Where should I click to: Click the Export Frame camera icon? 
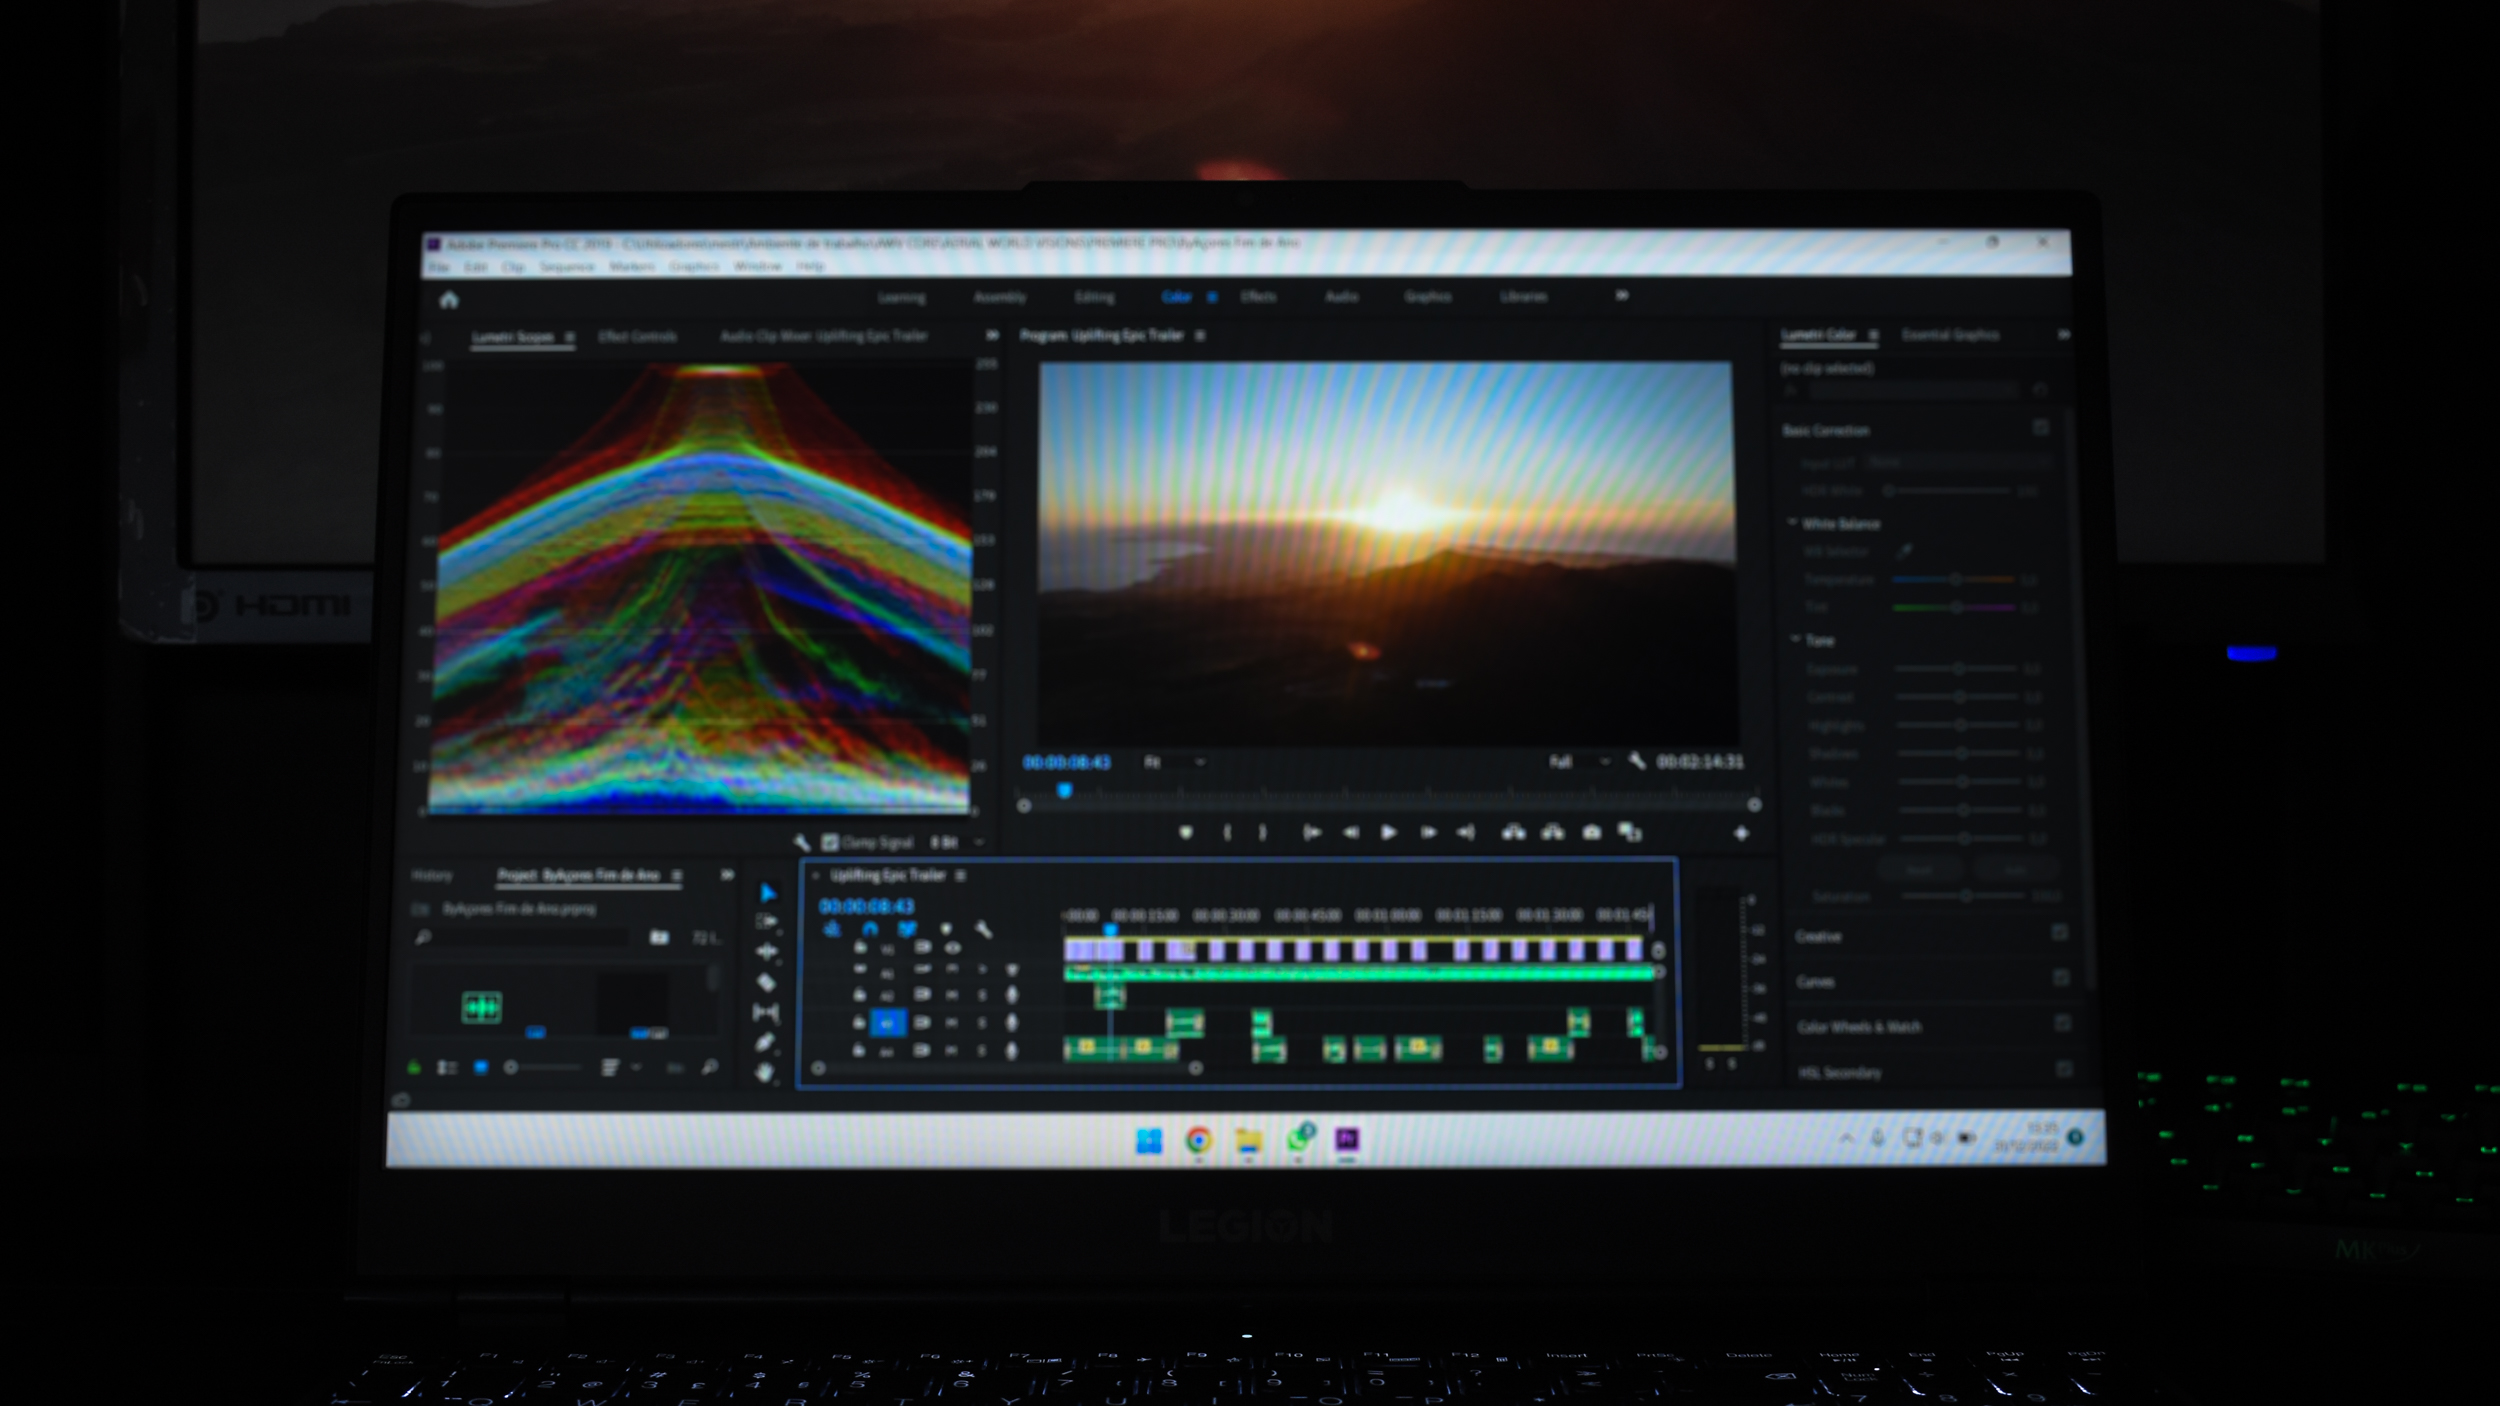click(x=1591, y=832)
